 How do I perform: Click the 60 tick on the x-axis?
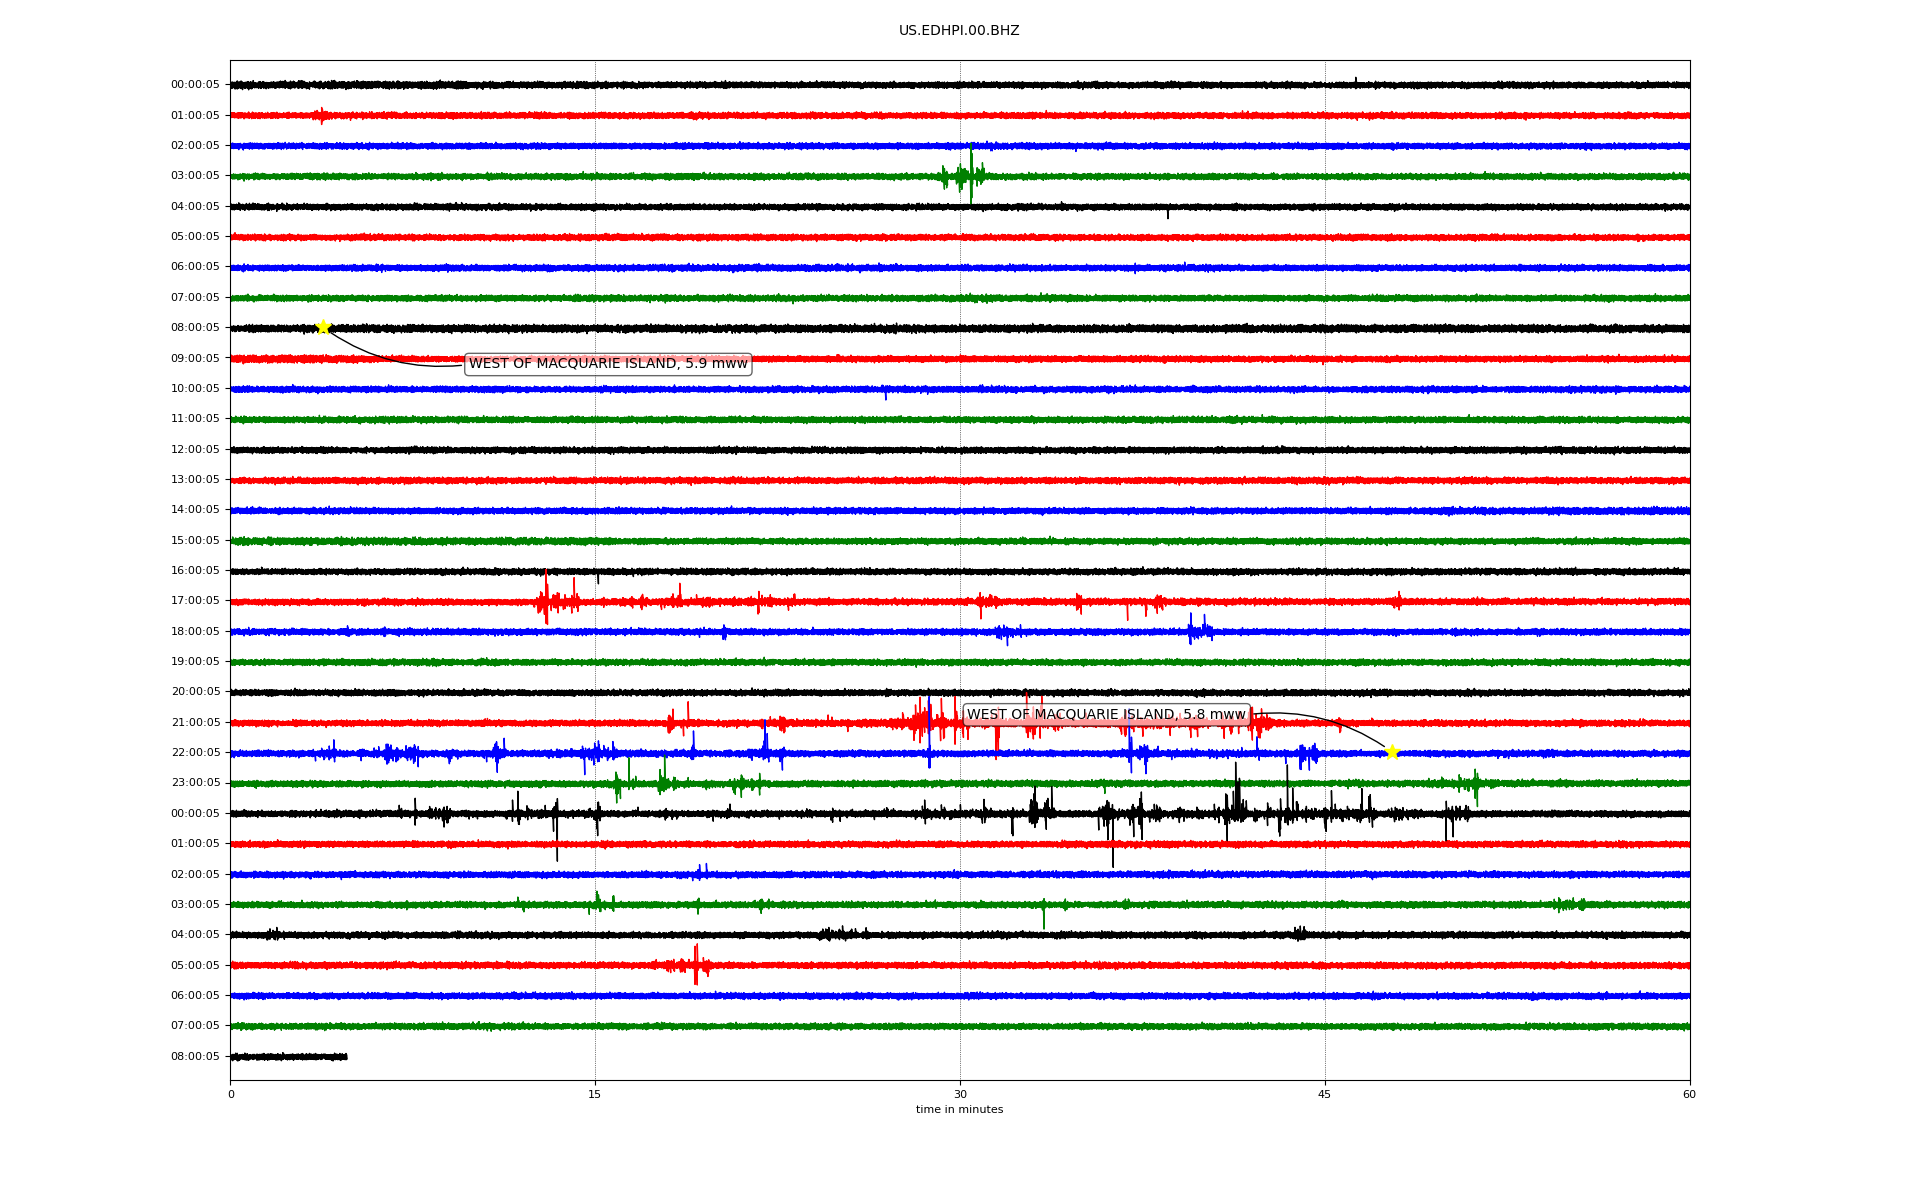tap(1689, 1094)
